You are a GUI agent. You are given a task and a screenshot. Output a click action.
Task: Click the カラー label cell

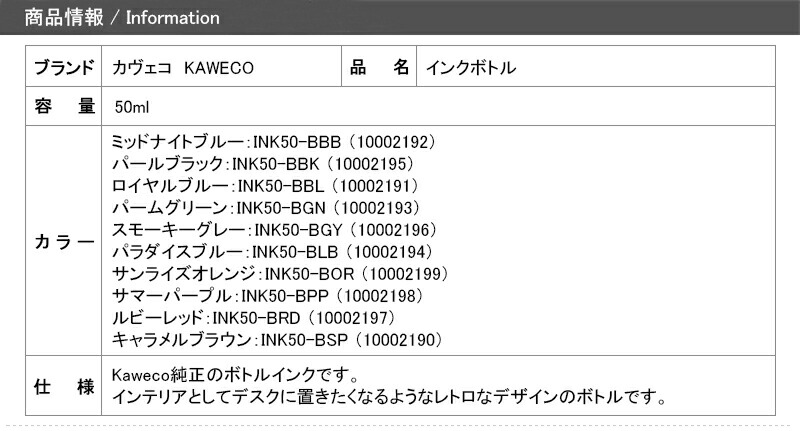64,241
